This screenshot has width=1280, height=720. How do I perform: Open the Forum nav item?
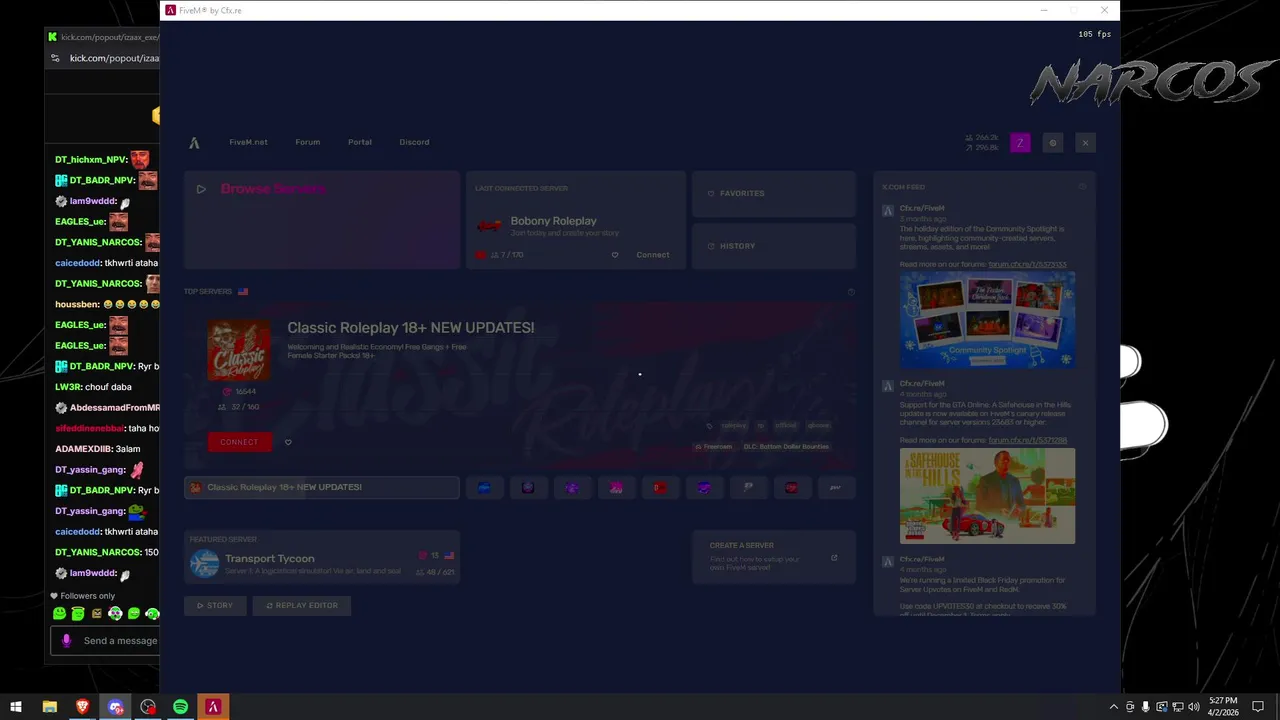point(308,142)
